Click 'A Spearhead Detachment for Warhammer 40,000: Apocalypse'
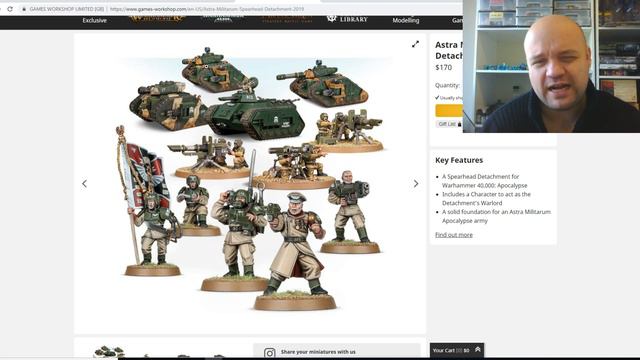Viewport: 640px width, 360px height. (484, 181)
